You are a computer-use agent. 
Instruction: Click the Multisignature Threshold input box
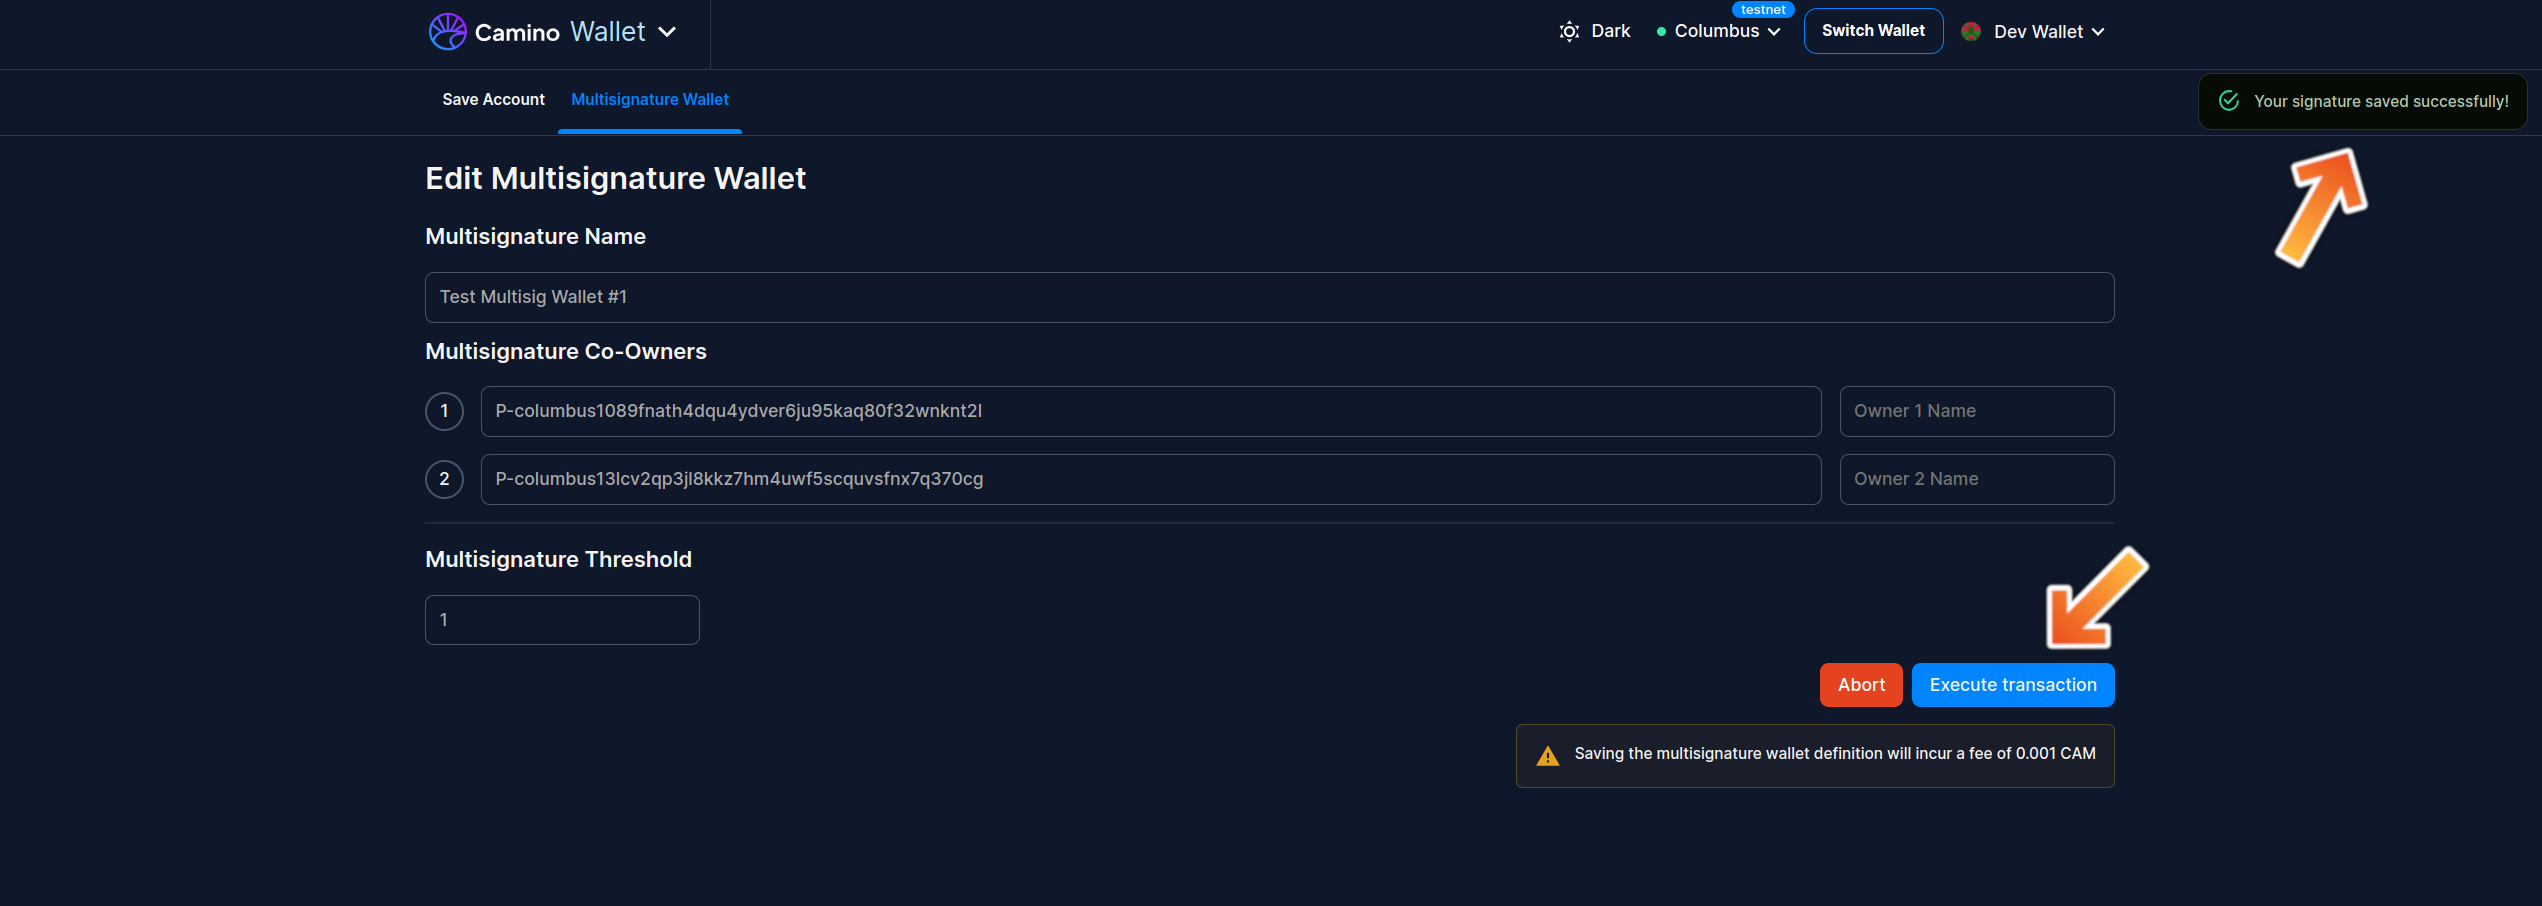pyautogui.click(x=562, y=620)
